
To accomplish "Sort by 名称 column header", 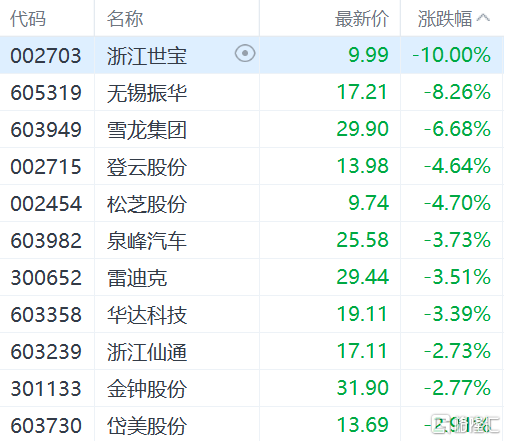I will (x=125, y=18).
